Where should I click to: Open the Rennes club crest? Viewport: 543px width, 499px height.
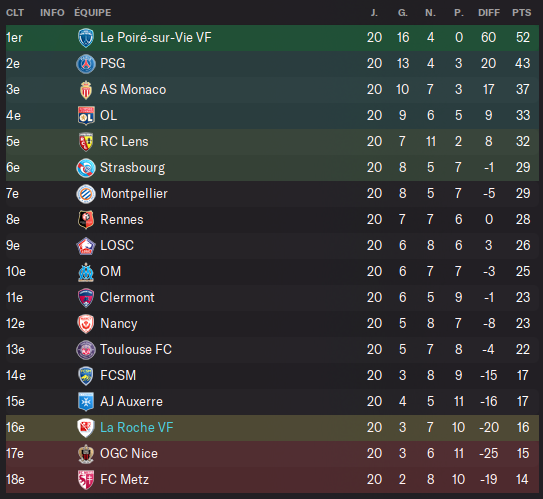86,220
